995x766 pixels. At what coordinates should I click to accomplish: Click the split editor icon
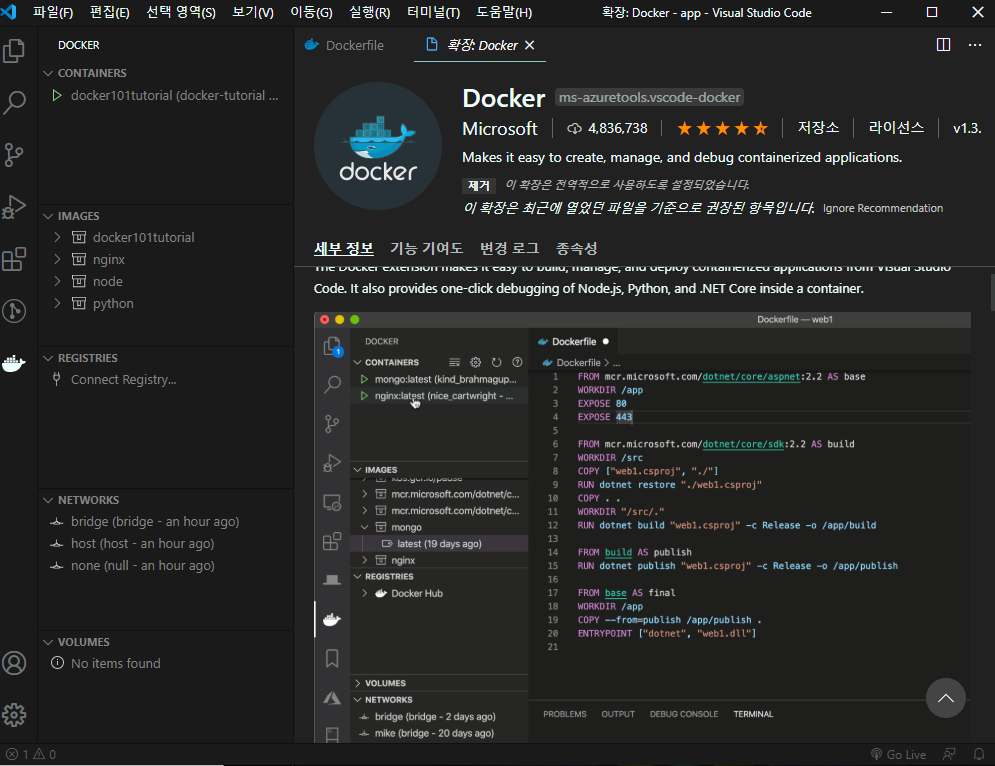943,44
